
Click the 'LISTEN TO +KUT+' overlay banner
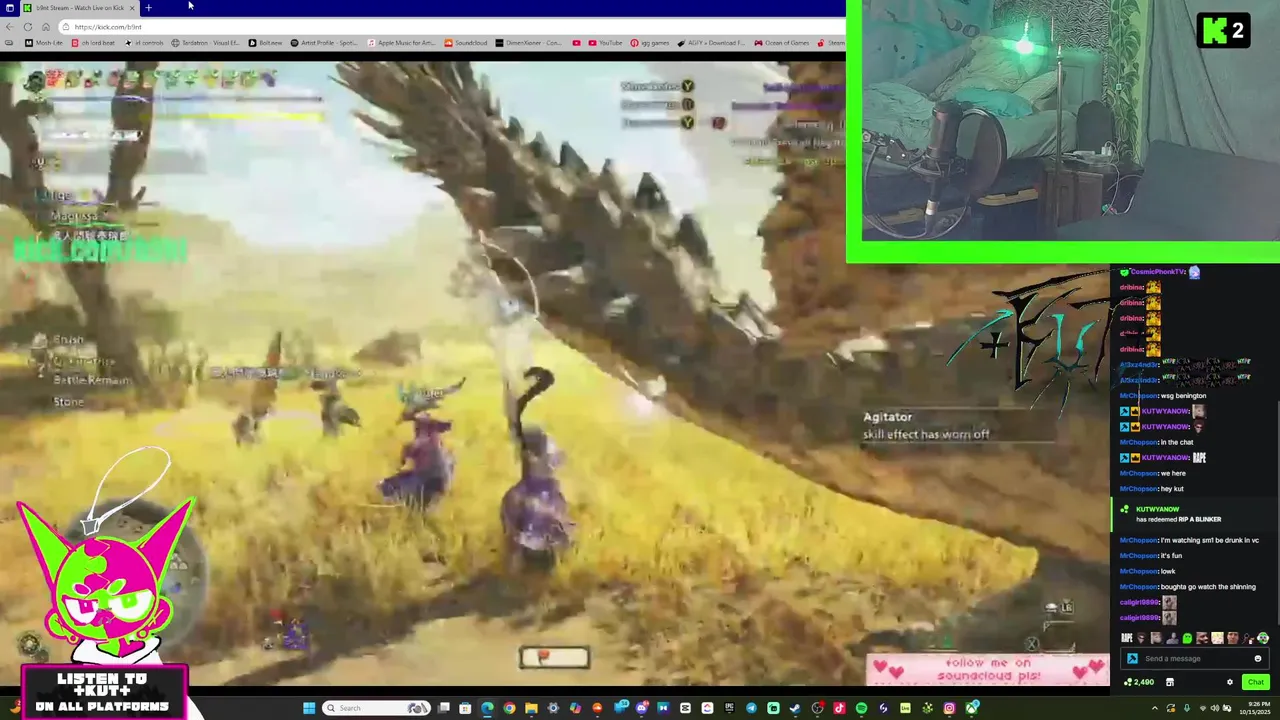point(103,692)
